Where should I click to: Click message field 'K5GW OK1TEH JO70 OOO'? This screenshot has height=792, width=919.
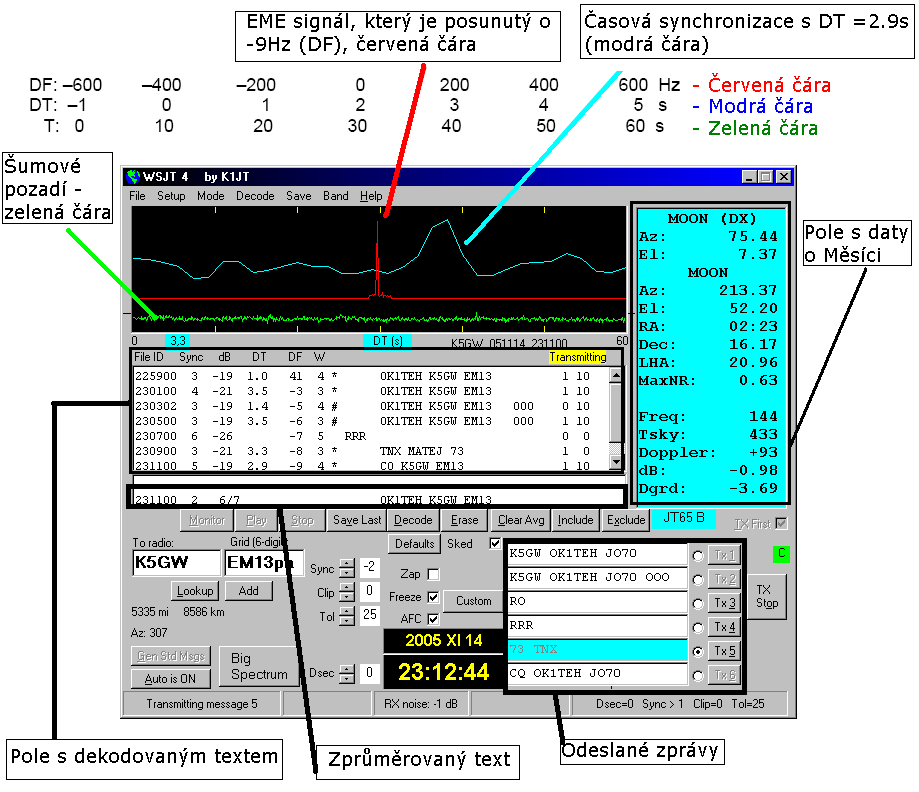click(597, 577)
